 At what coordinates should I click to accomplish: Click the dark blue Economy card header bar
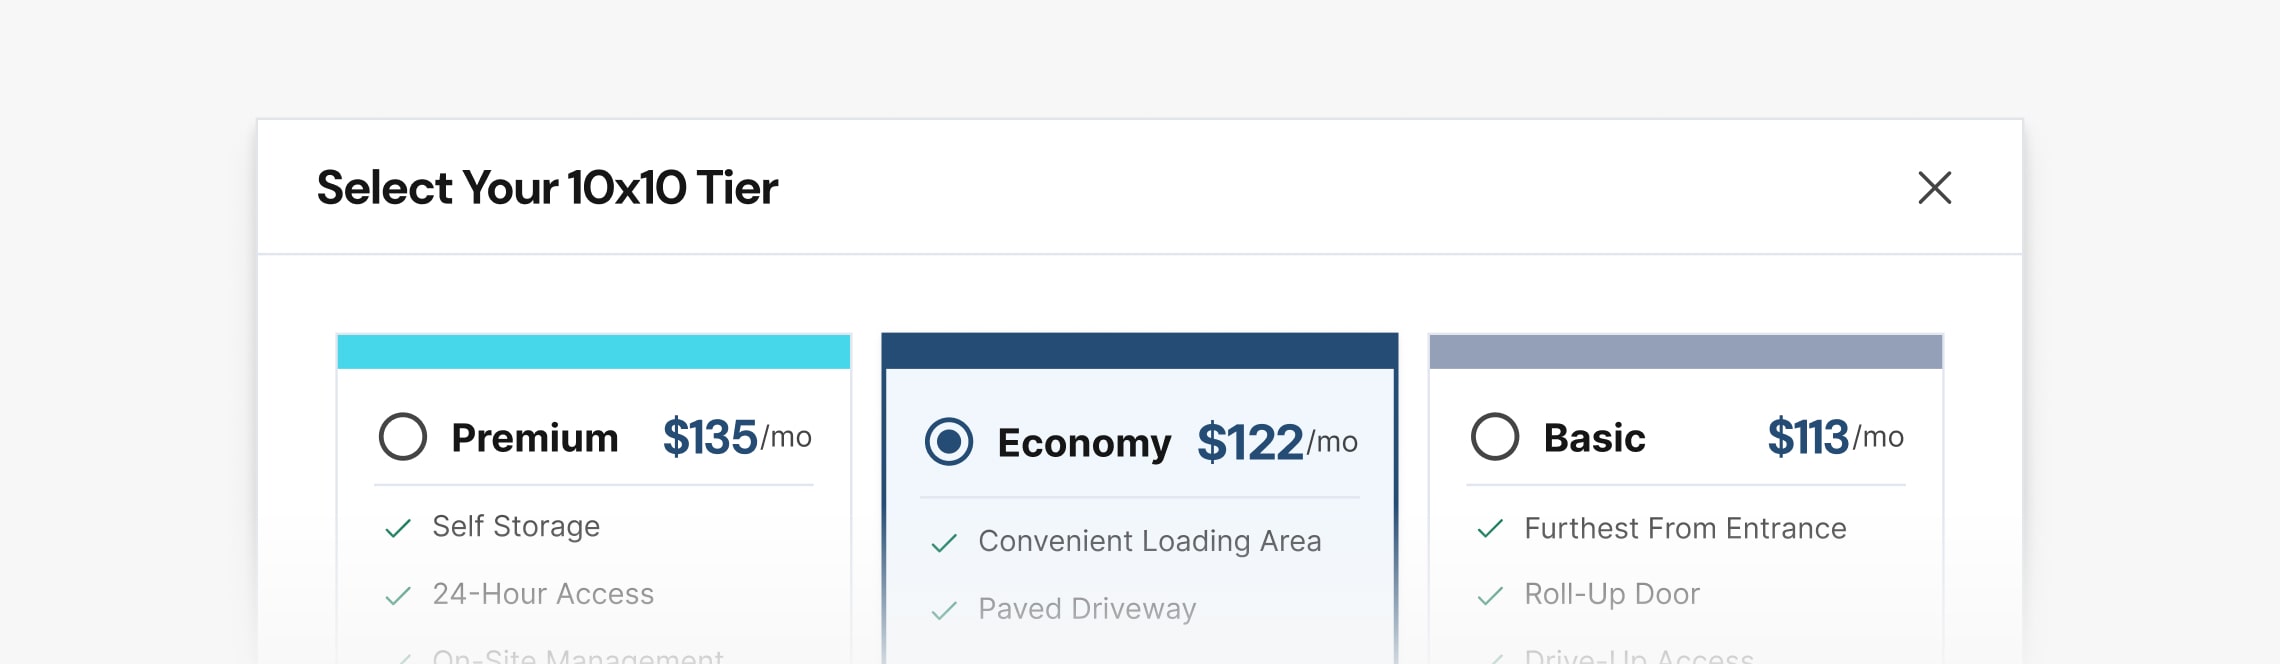(1140, 351)
